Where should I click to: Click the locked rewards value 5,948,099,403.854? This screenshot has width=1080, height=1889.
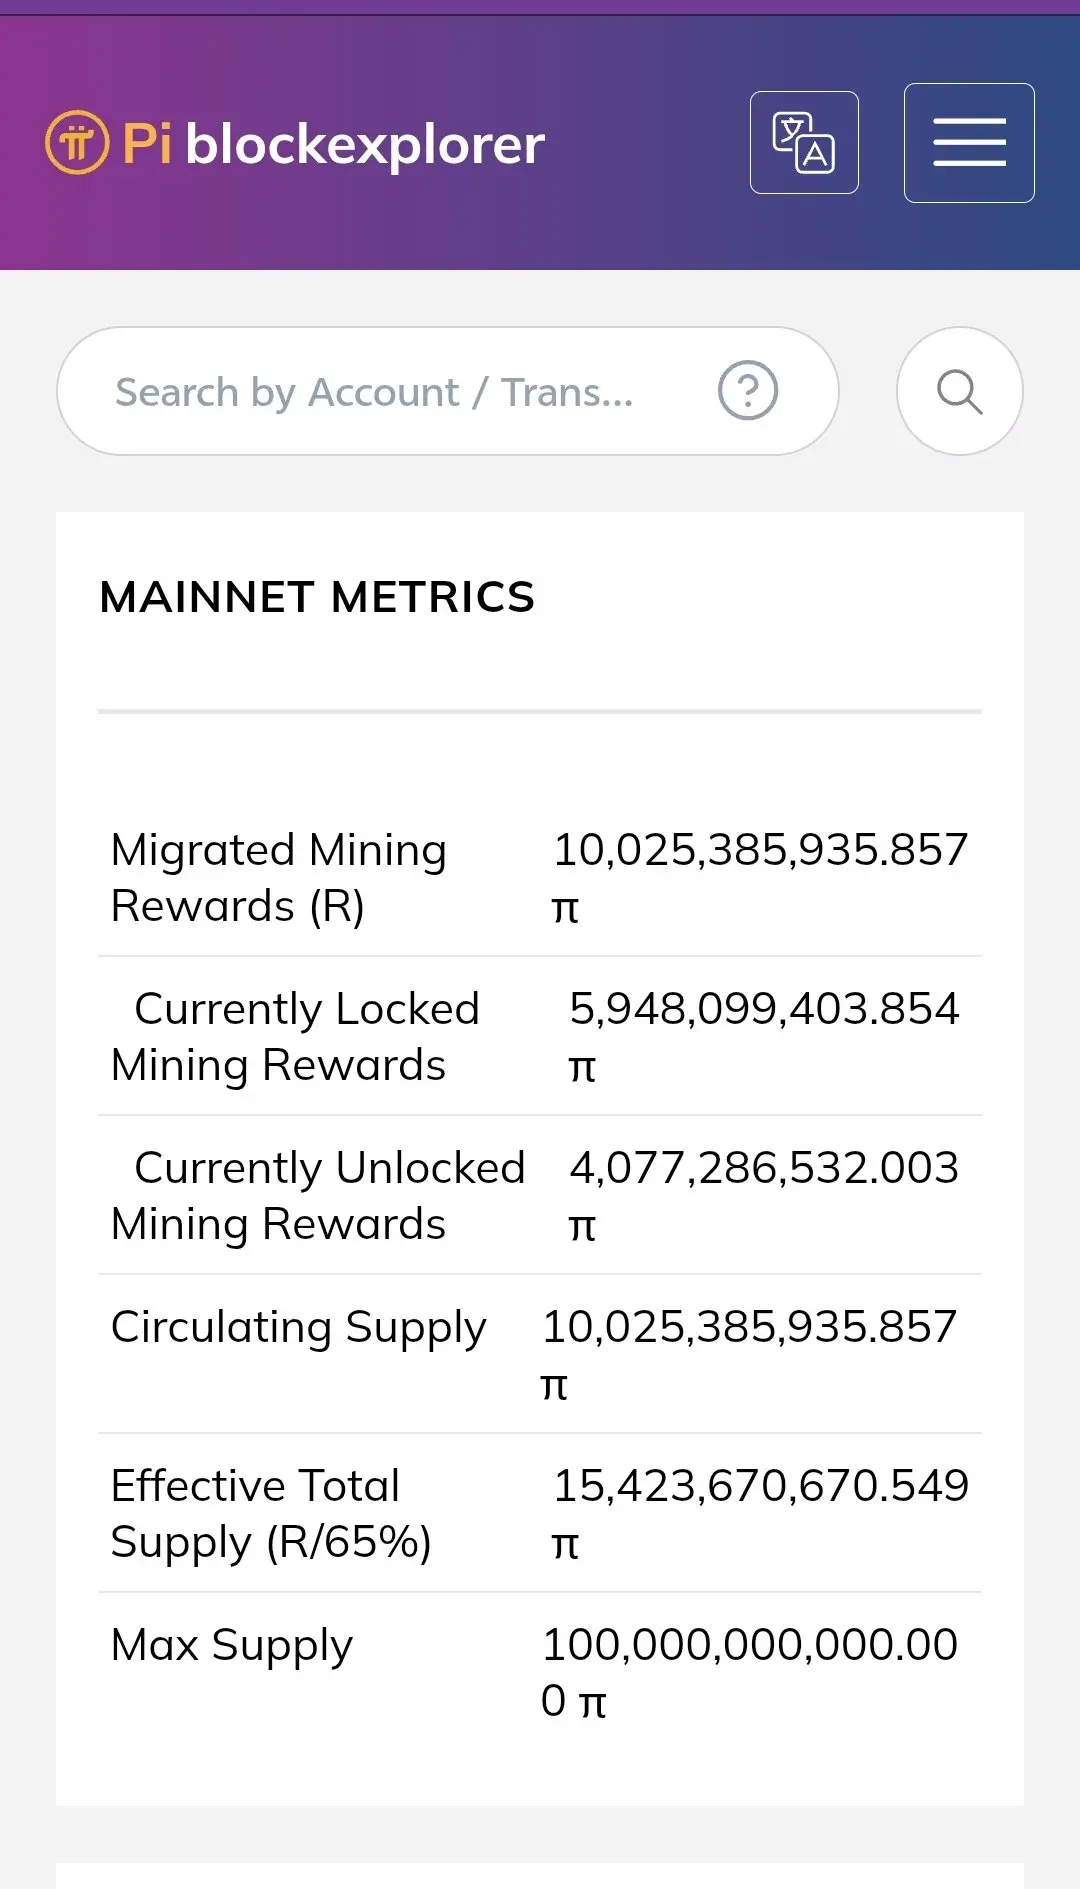pos(763,1010)
